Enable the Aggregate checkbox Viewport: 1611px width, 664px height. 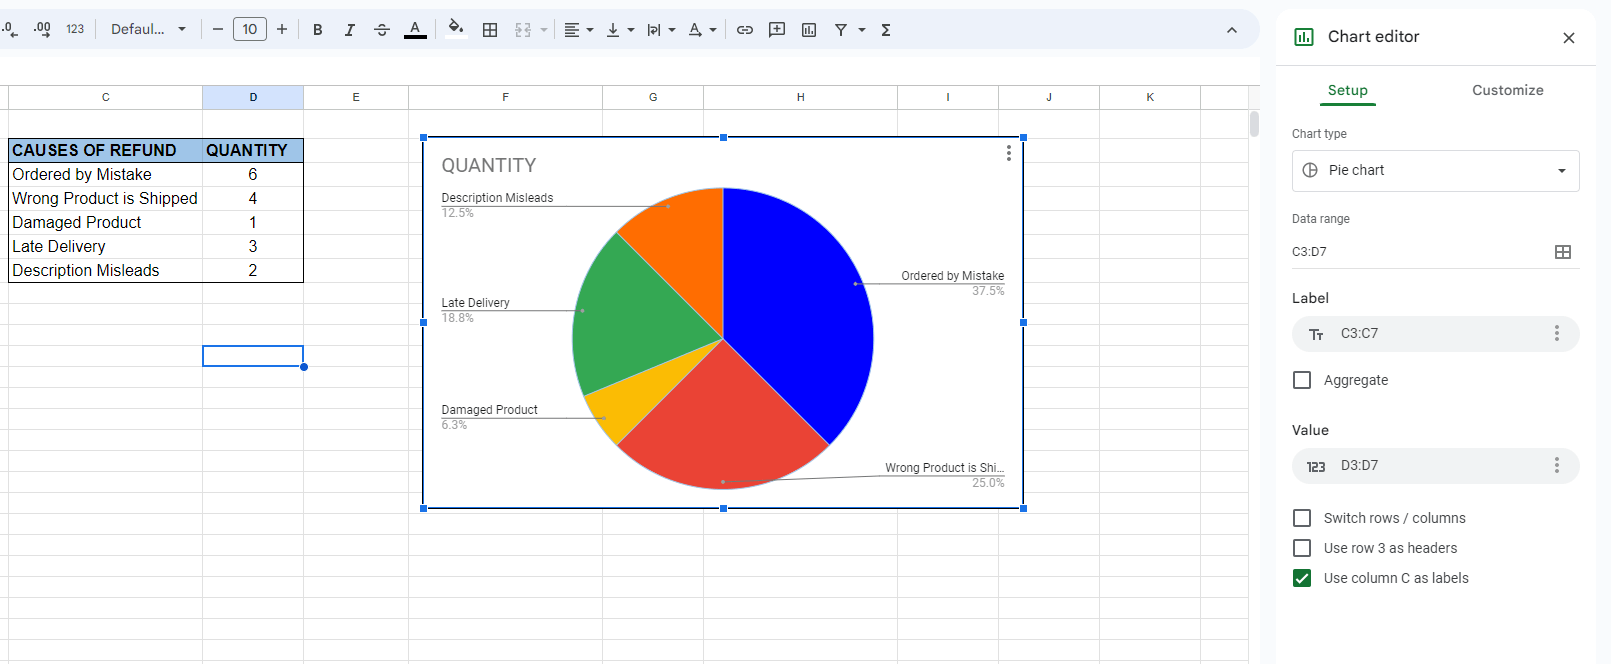(x=1302, y=380)
